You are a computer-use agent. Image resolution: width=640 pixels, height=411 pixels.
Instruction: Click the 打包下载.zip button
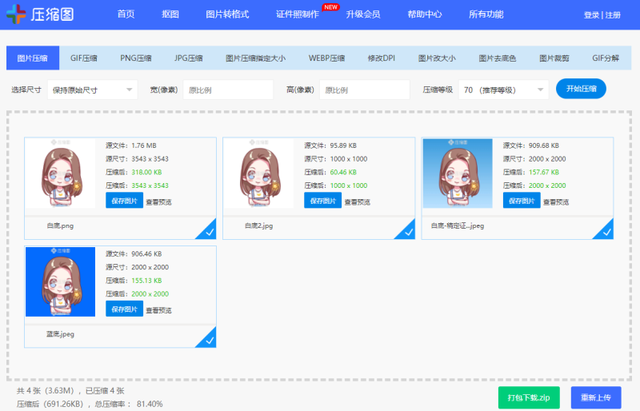[529, 398]
